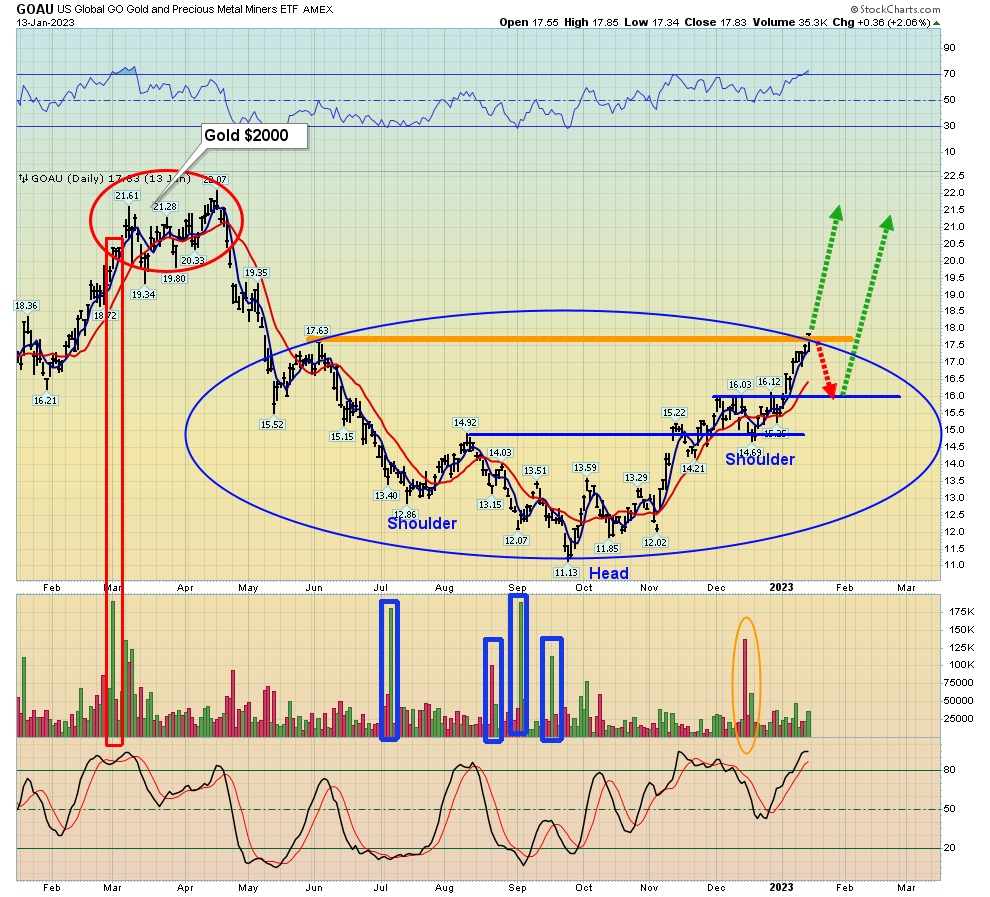Click the 12.07 price label
This screenshot has height=897, width=990.
click(x=516, y=541)
